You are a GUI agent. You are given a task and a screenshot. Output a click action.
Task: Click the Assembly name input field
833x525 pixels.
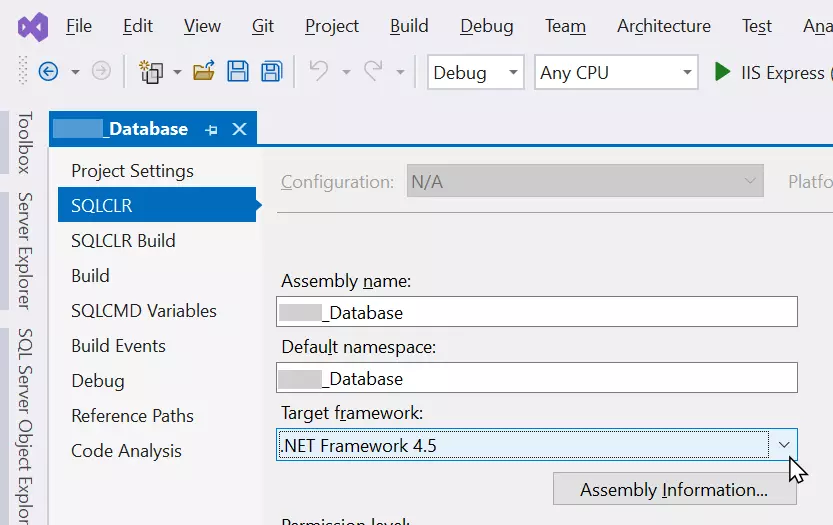point(537,311)
